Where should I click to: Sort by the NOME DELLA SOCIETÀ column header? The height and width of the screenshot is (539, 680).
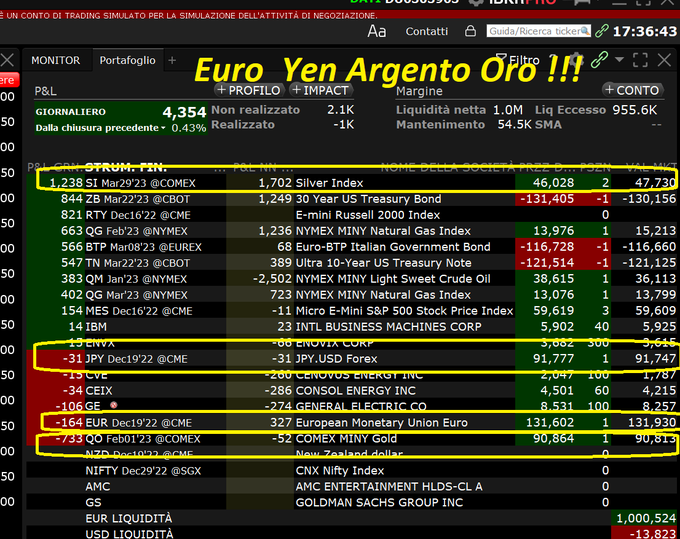click(x=448, y=167)
